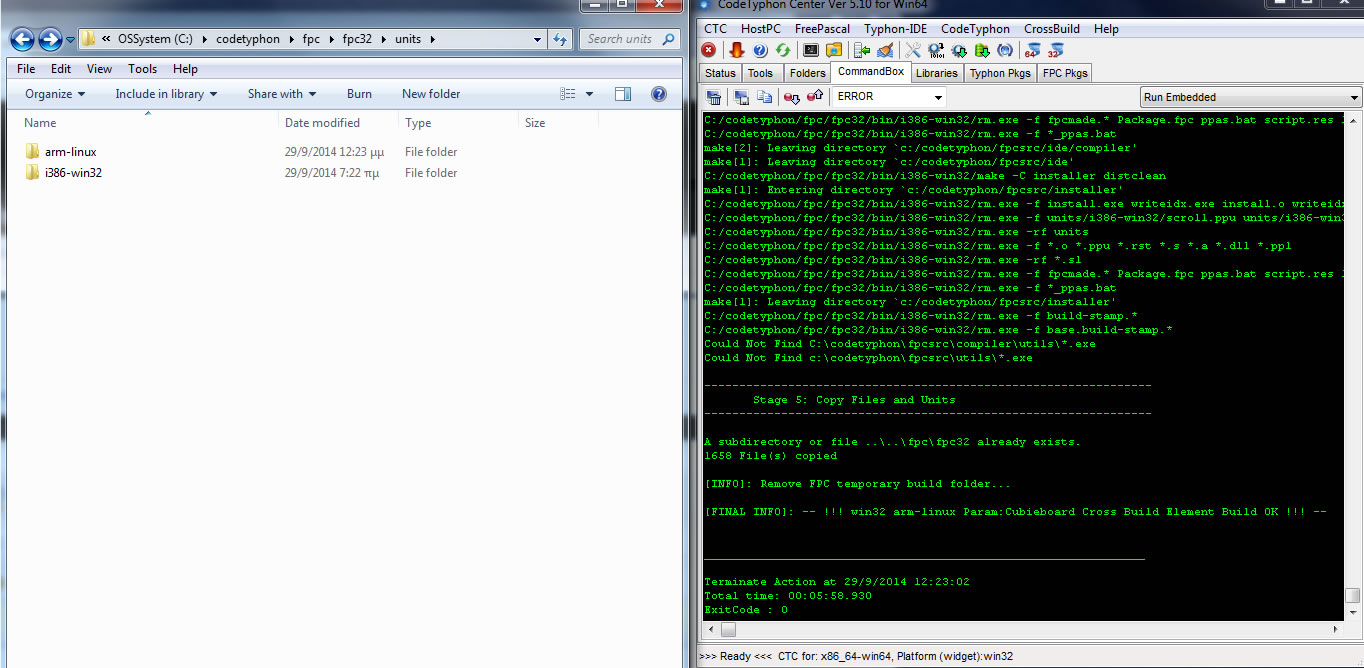Open the FreePascal menu
The width and height of the screenshot is (1364, 668).
tap(822, 29)
